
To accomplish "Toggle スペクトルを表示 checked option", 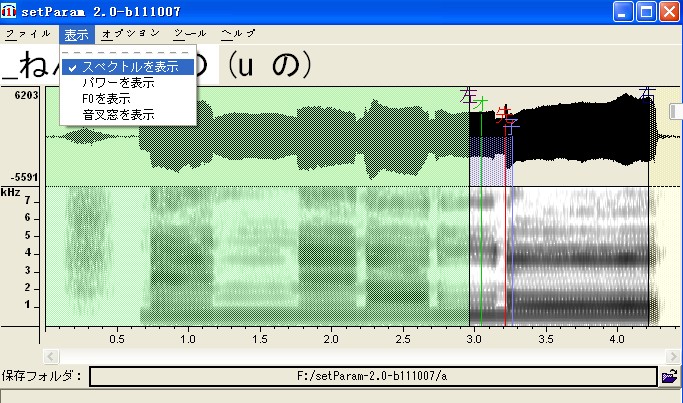I will 128,67.
